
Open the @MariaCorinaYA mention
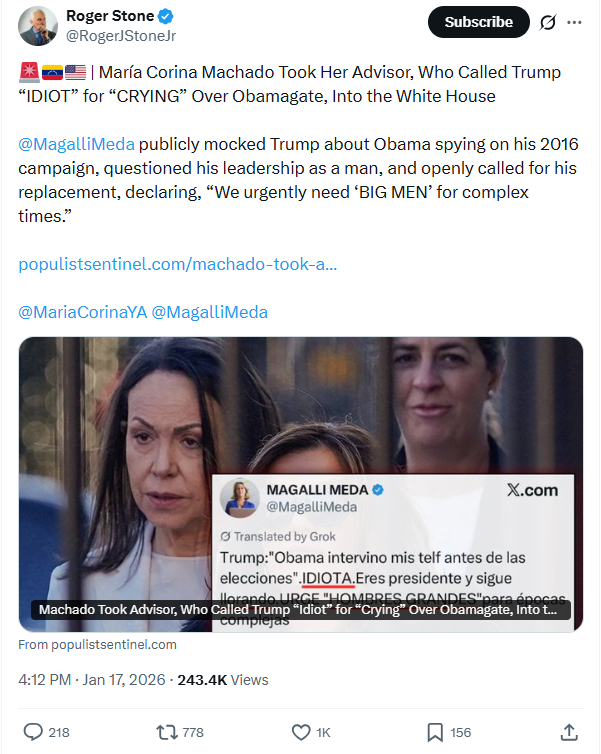click(83, 312)
